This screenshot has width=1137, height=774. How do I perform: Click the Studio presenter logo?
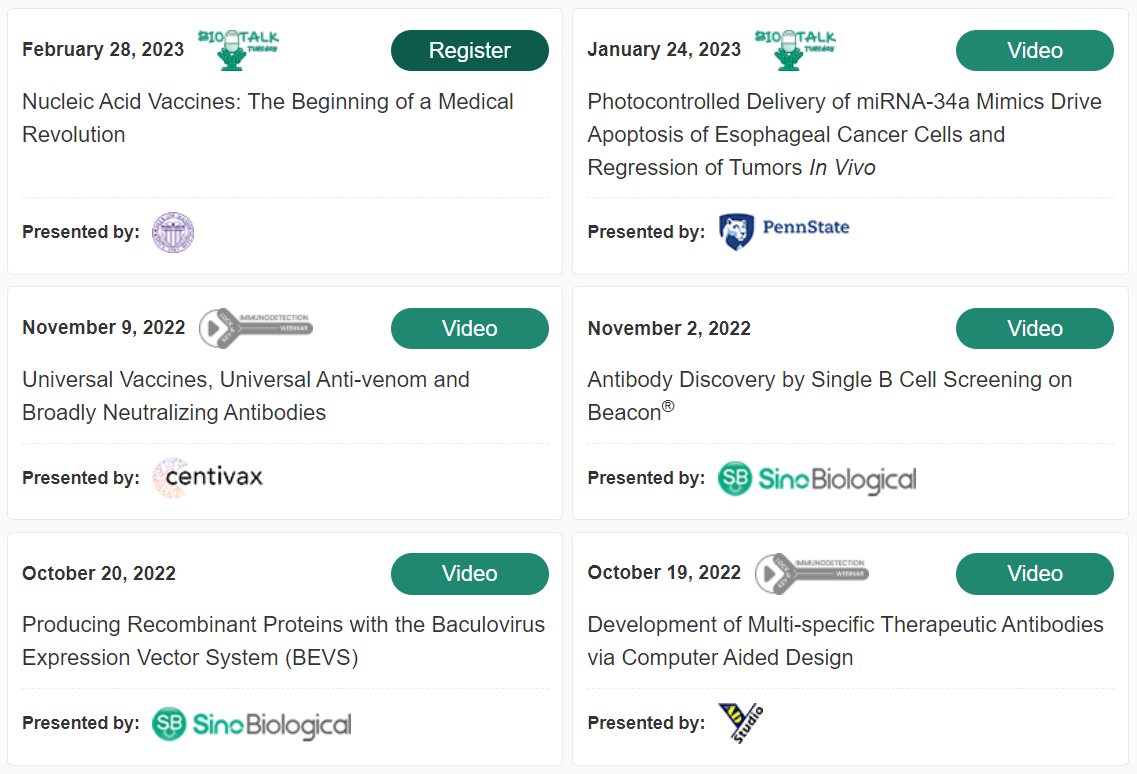click(x=741, y=722)
